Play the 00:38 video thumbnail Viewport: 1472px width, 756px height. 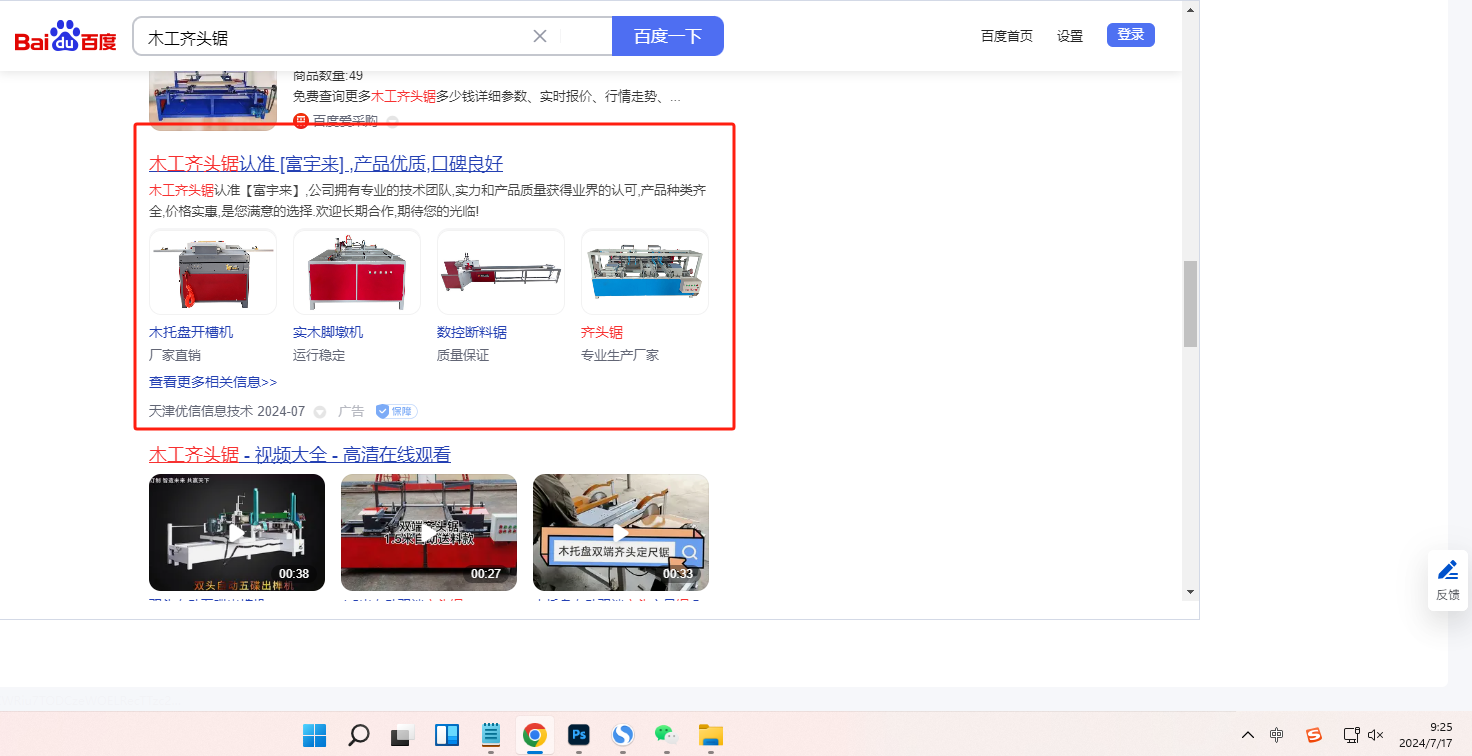(x=237, y=532)
